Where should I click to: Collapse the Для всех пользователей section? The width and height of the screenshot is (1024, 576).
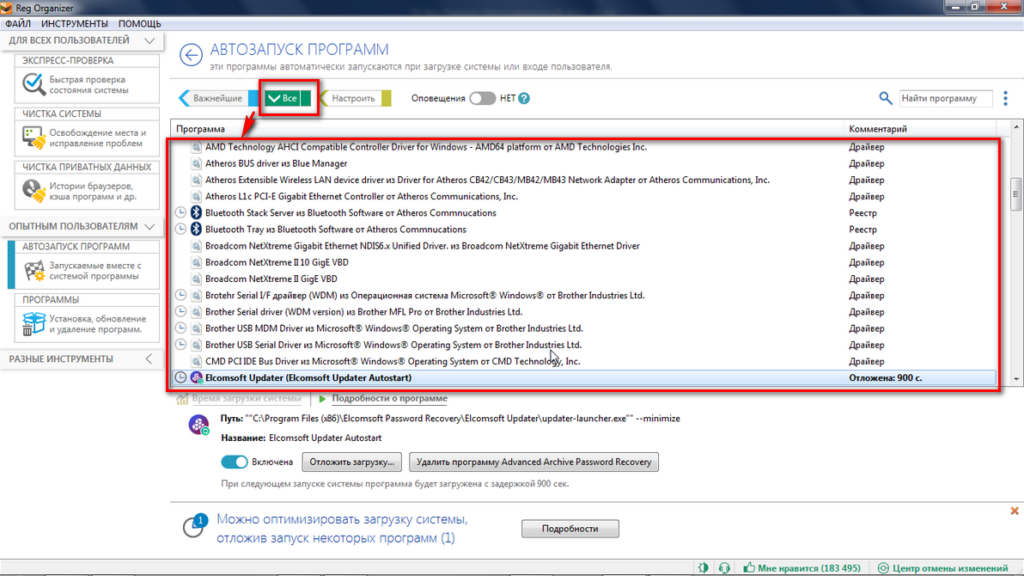[x=150, y=40]
